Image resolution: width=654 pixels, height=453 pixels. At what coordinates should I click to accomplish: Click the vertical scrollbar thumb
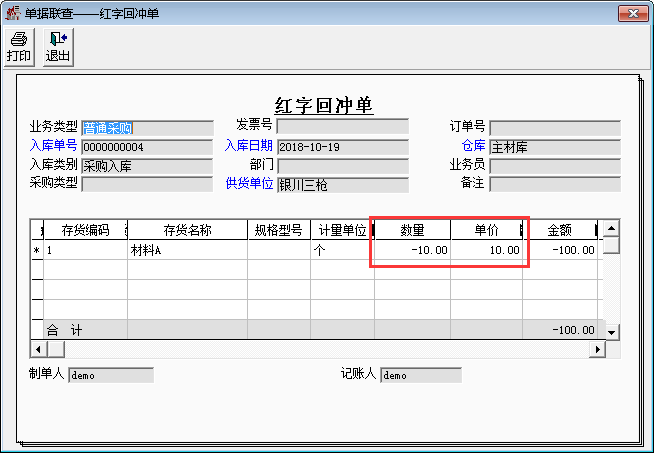pyautogui.click(x=611, y=245)
